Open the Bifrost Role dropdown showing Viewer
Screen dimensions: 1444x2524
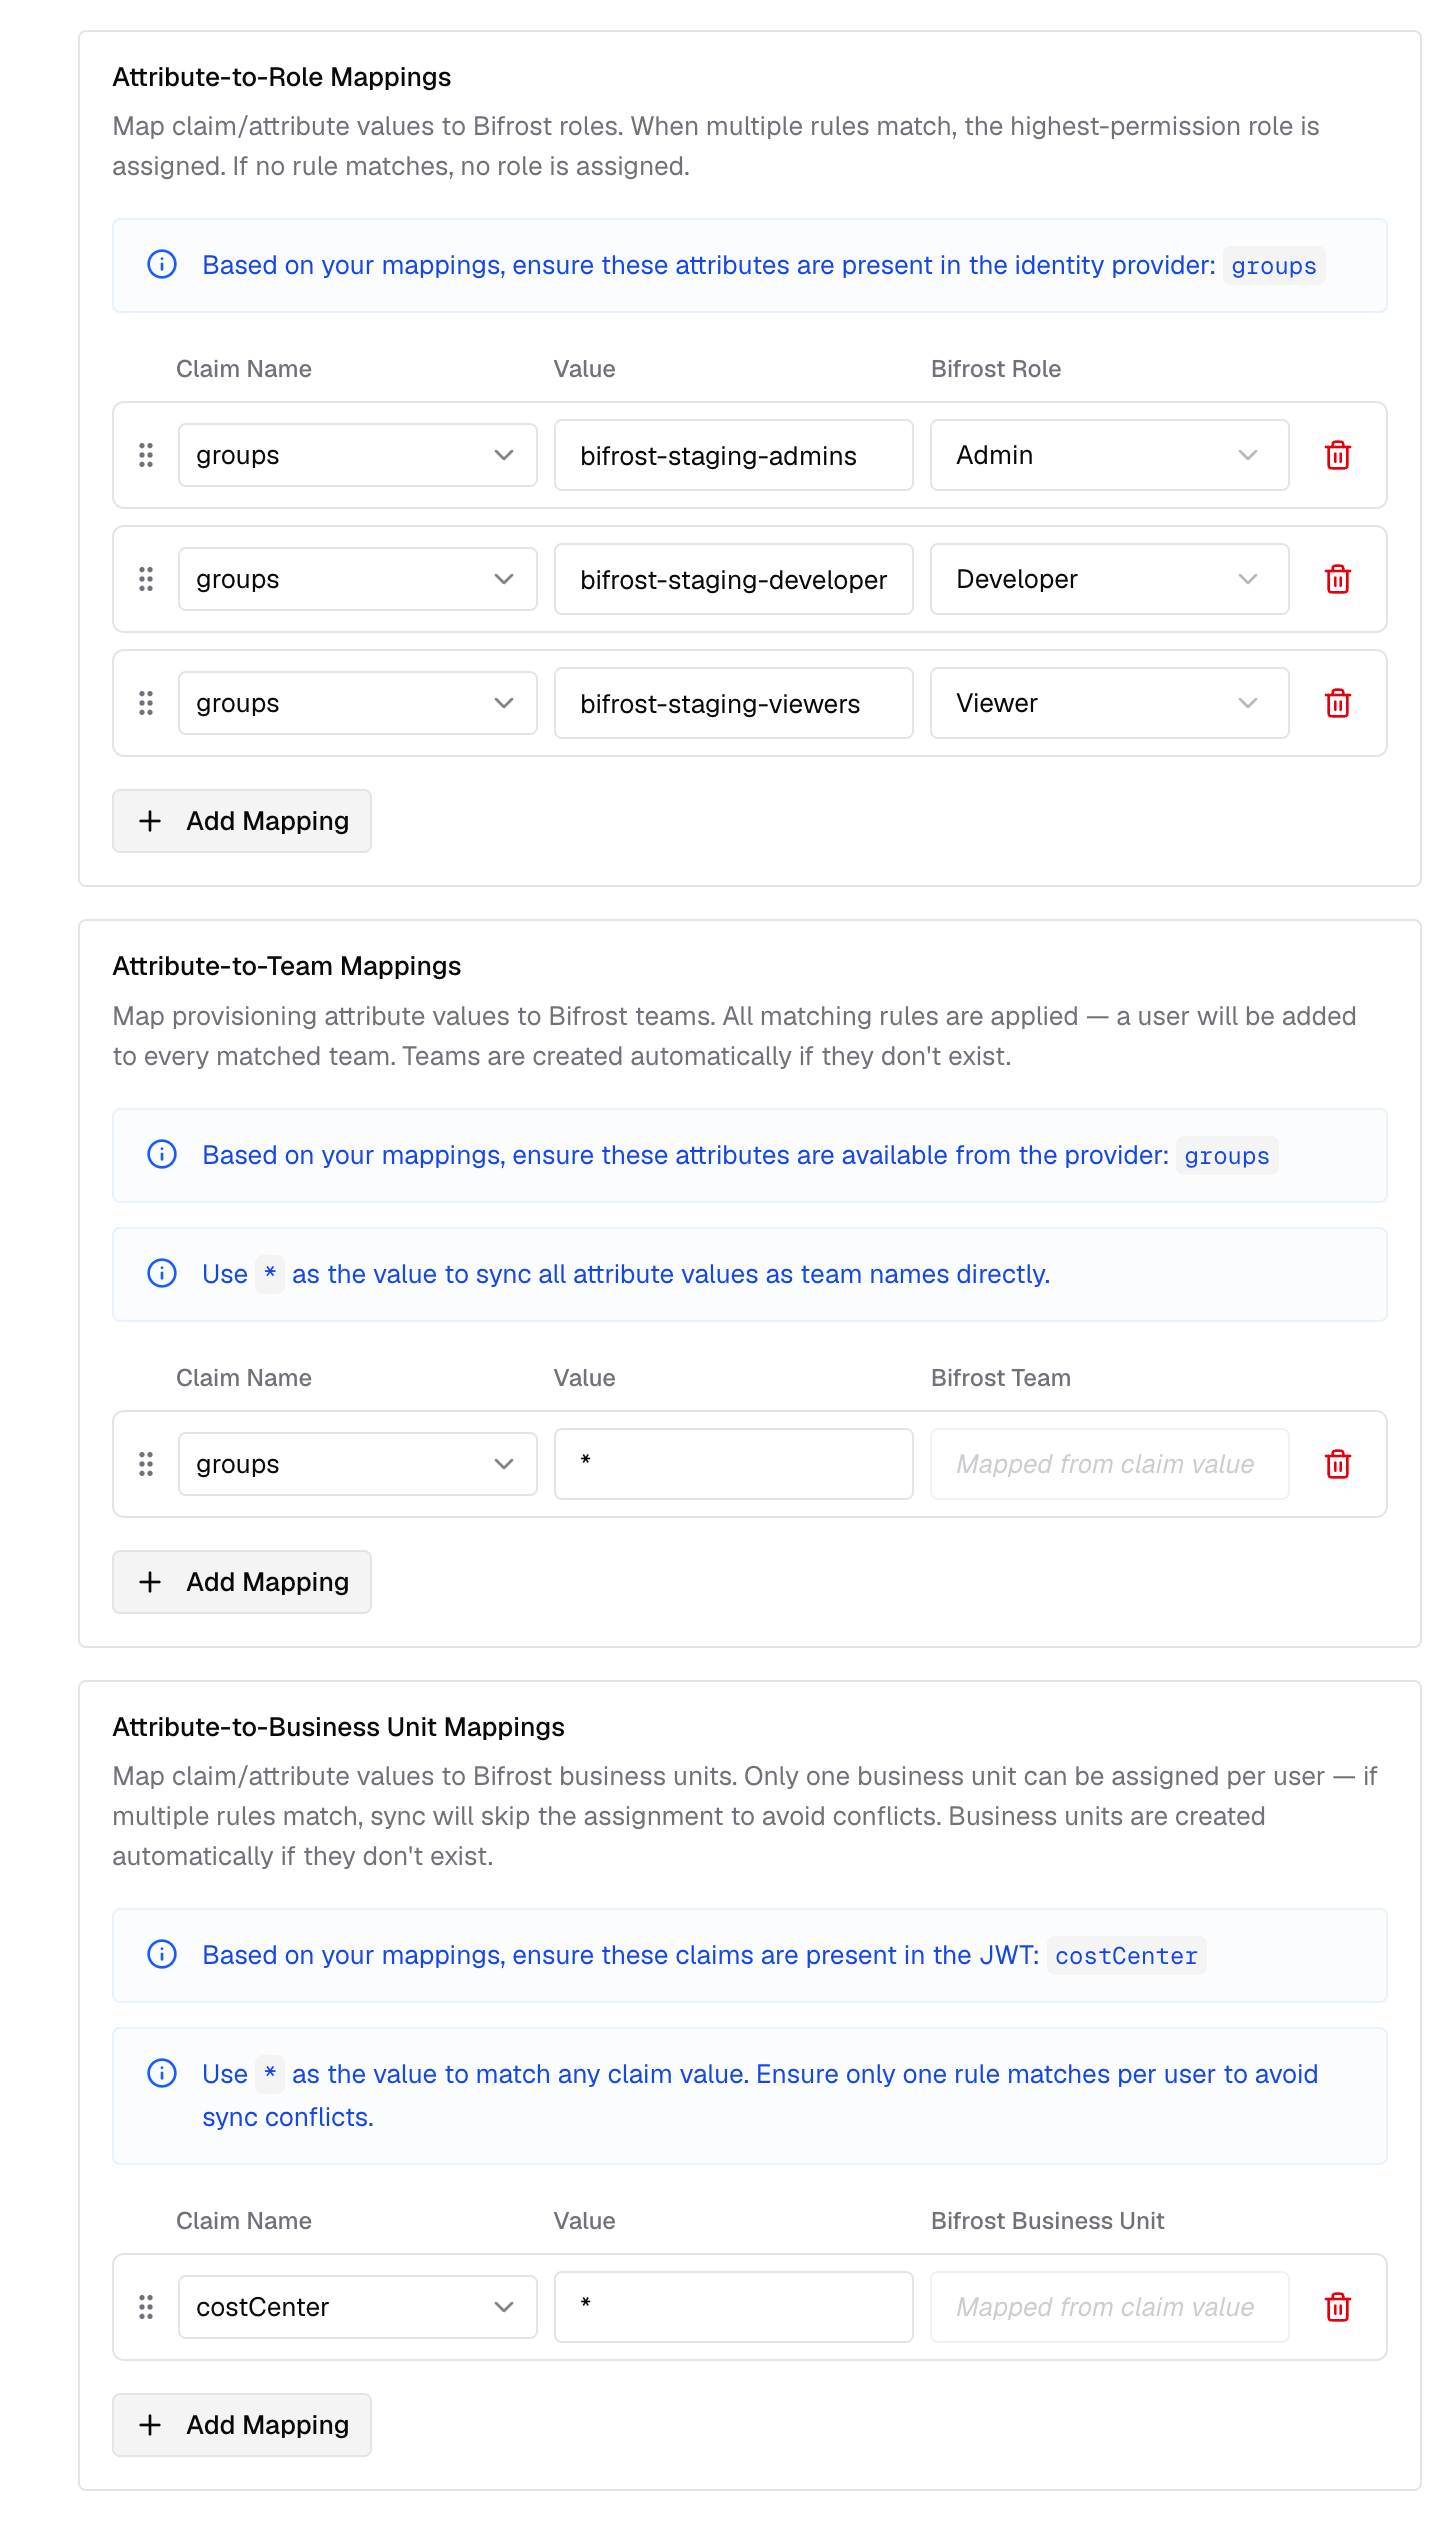pyautogui.click(x=1110, y=704)
